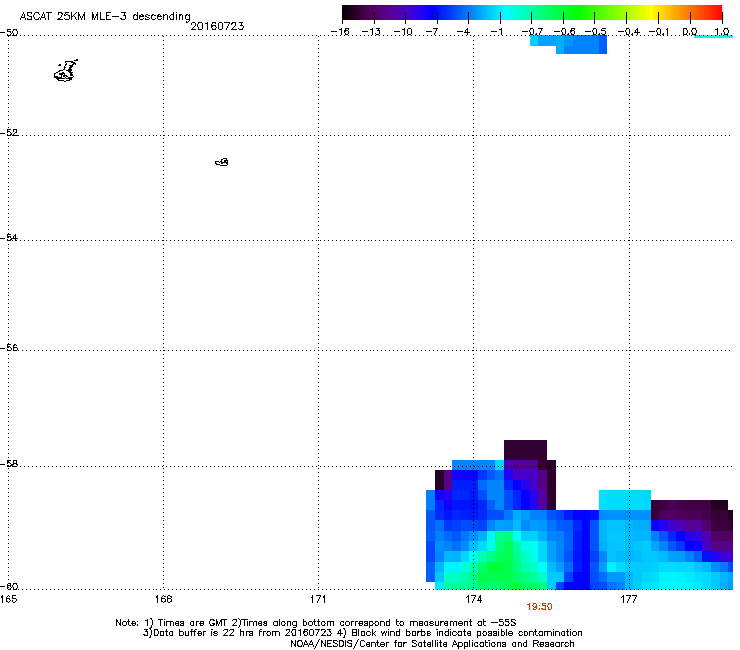The width and height of the screenshot is (740, 650).
Task: Click the note 'Times are GMT'
Action: tap(193, 623)
